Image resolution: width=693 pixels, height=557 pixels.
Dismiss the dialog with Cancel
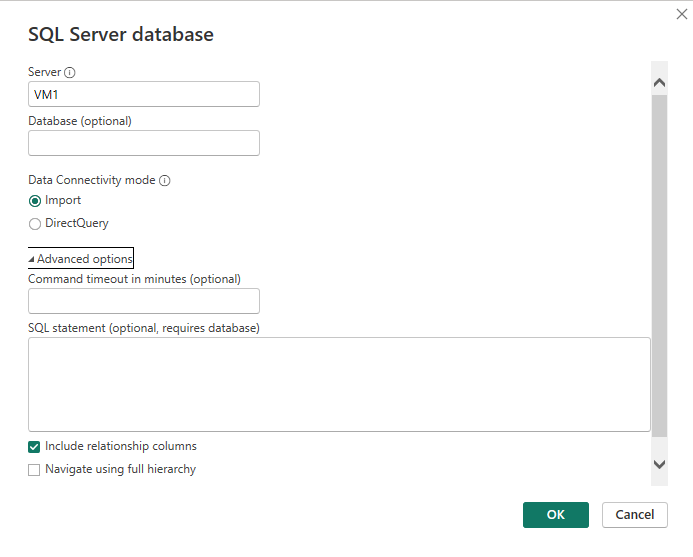[x=635, y=515]
